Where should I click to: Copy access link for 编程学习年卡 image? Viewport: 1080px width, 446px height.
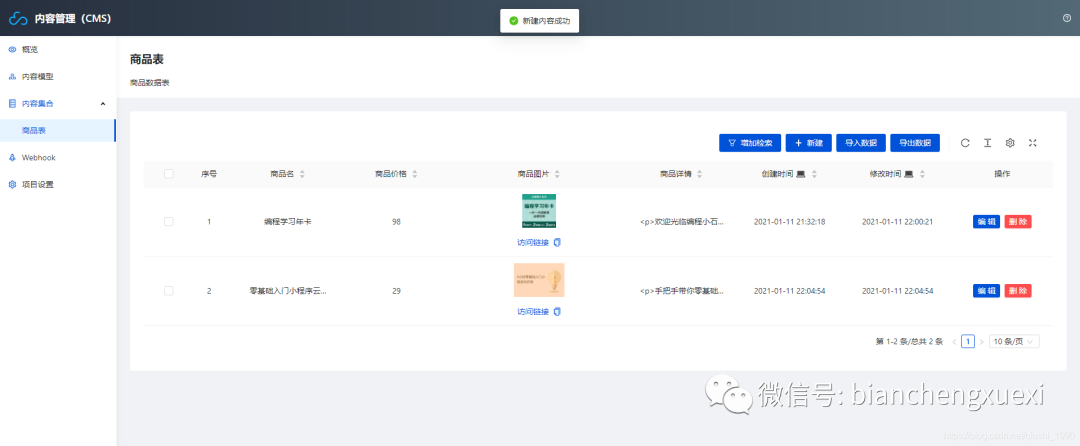pyautogui.click(x=558, y=242)
